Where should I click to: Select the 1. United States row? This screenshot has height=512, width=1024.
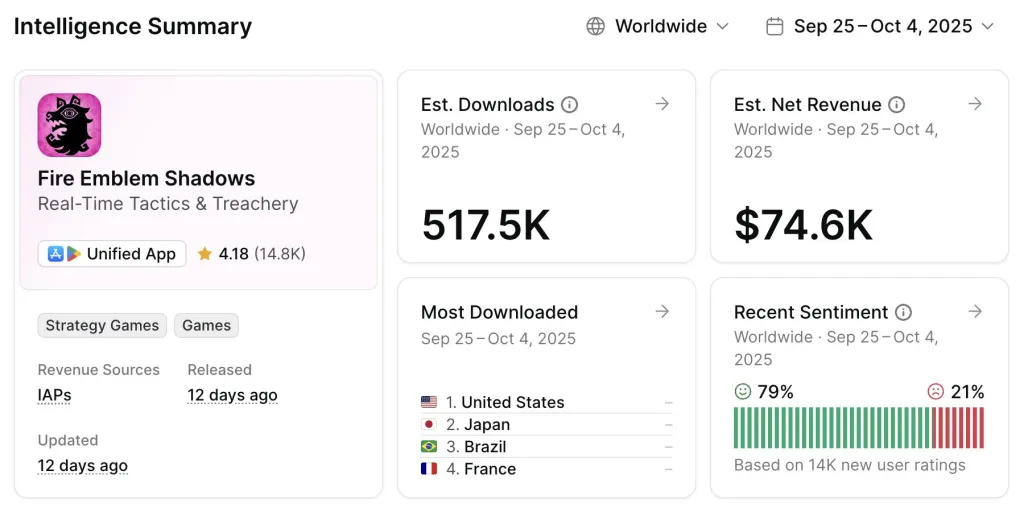click(x=547, y=402)
